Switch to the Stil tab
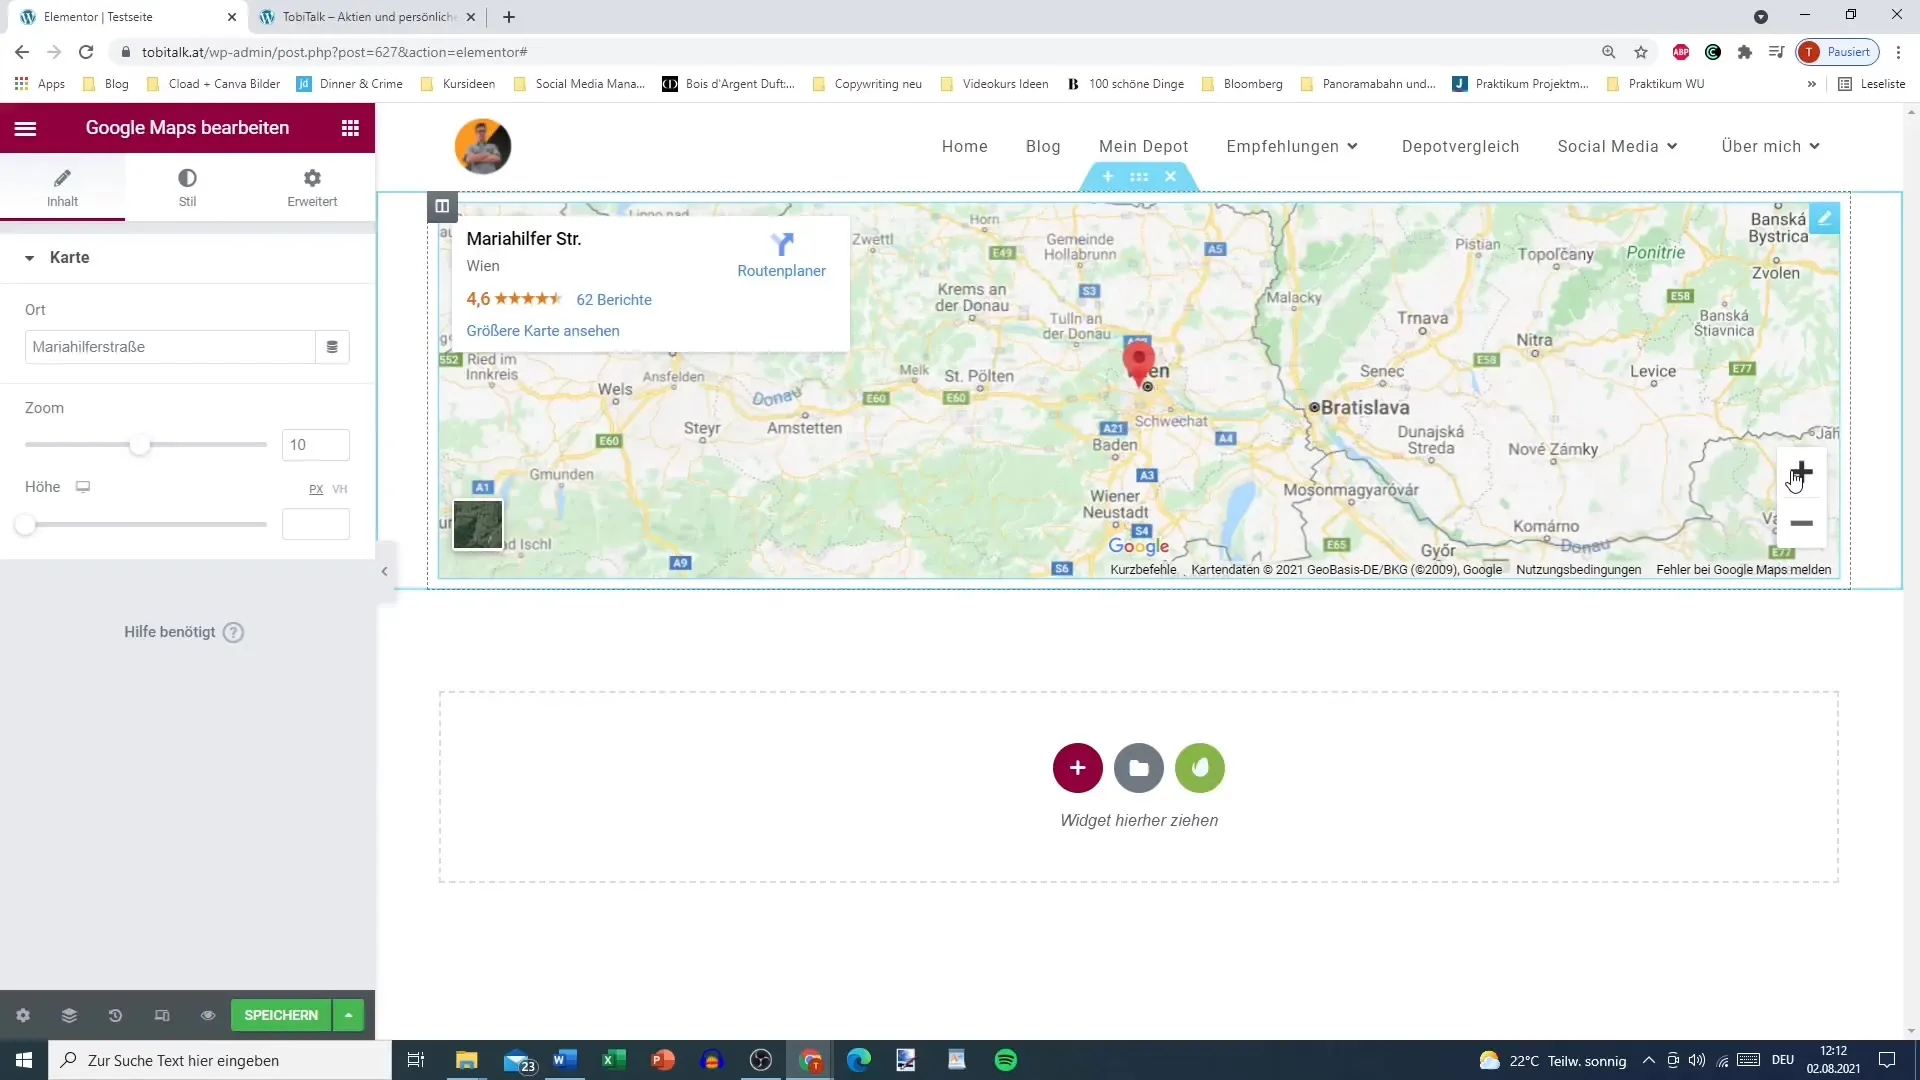The image size is (1920, 1080). 187,187
